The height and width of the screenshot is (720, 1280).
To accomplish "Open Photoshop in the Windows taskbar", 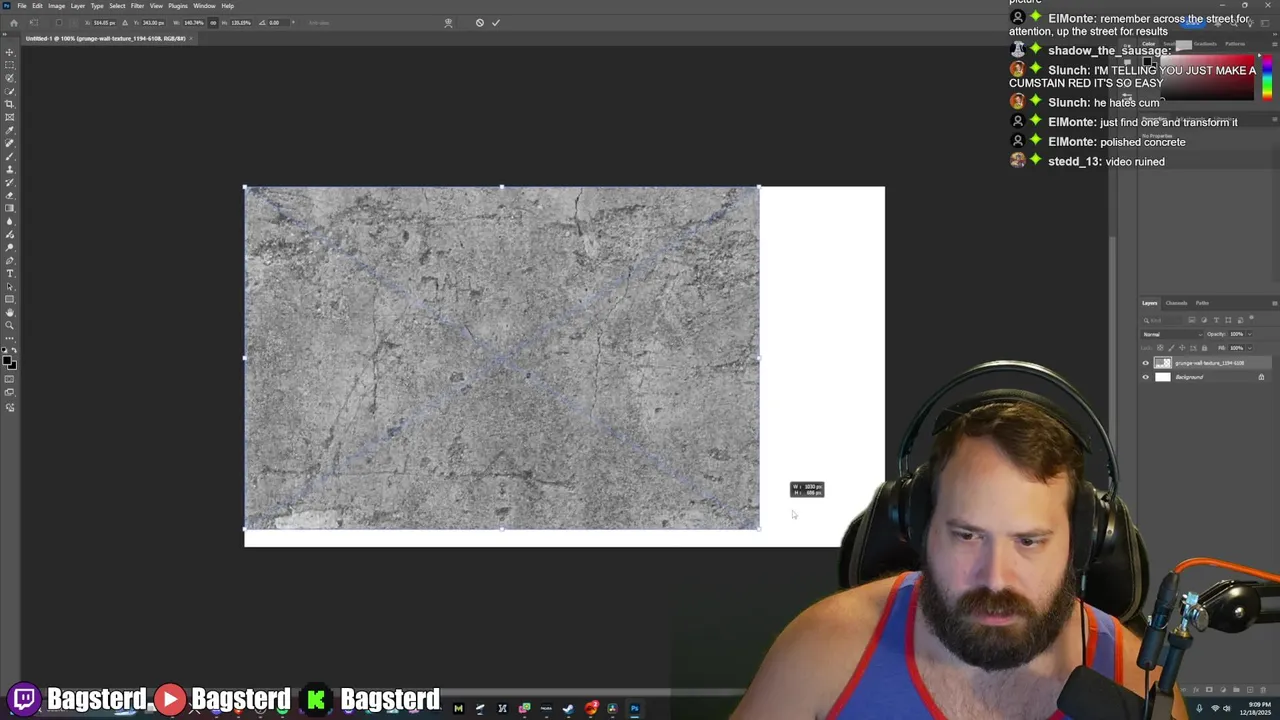I will tap(634, 709).
